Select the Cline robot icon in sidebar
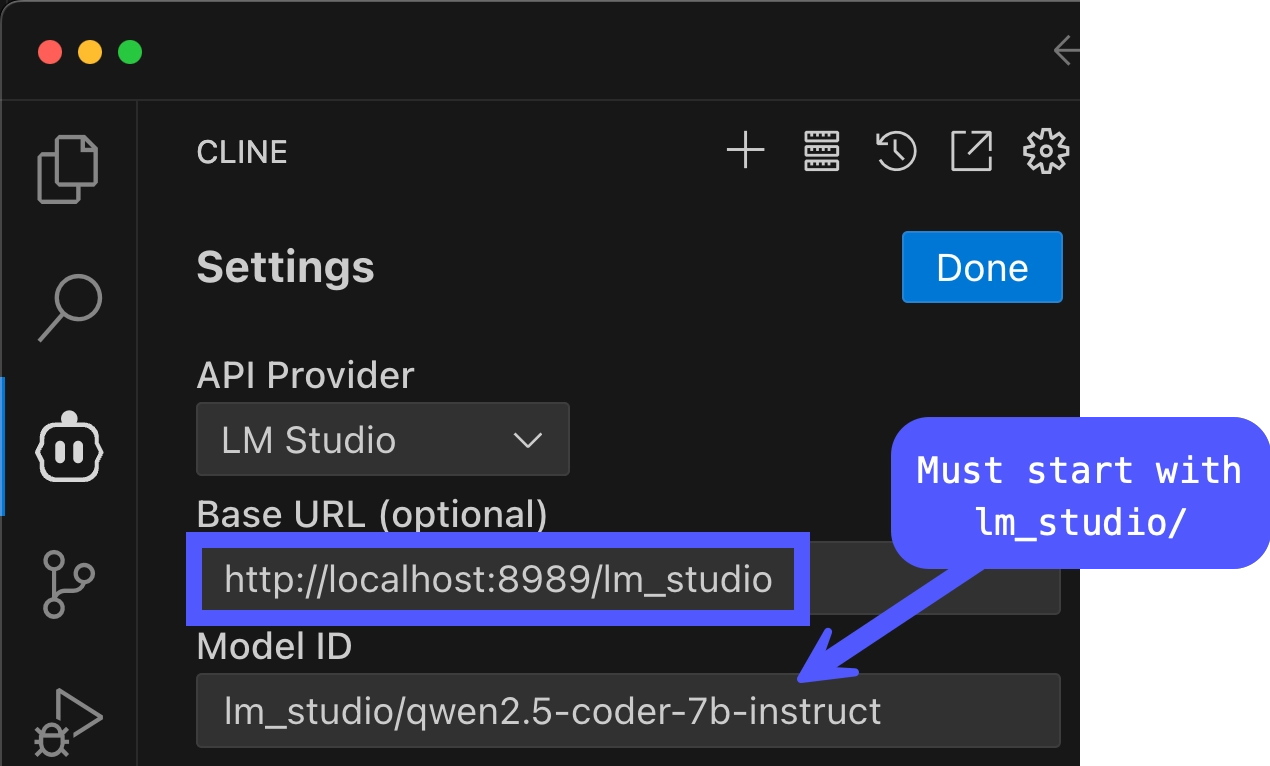 (69, 446)
